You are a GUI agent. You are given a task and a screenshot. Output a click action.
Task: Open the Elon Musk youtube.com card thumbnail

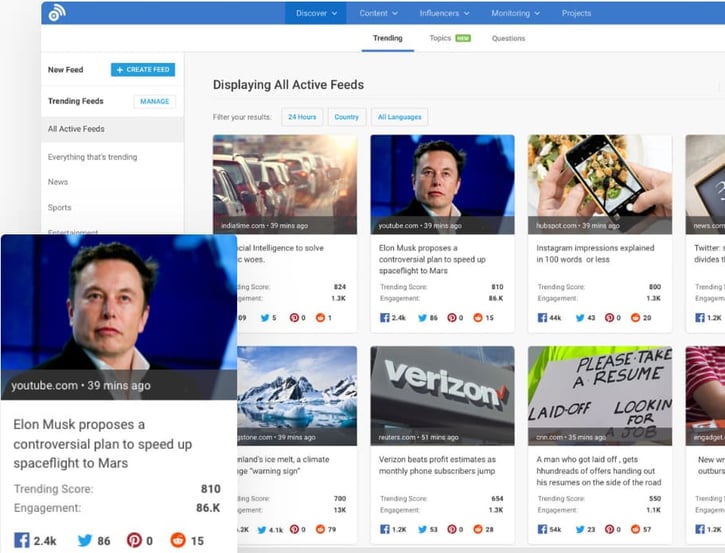tap(442, 184)
